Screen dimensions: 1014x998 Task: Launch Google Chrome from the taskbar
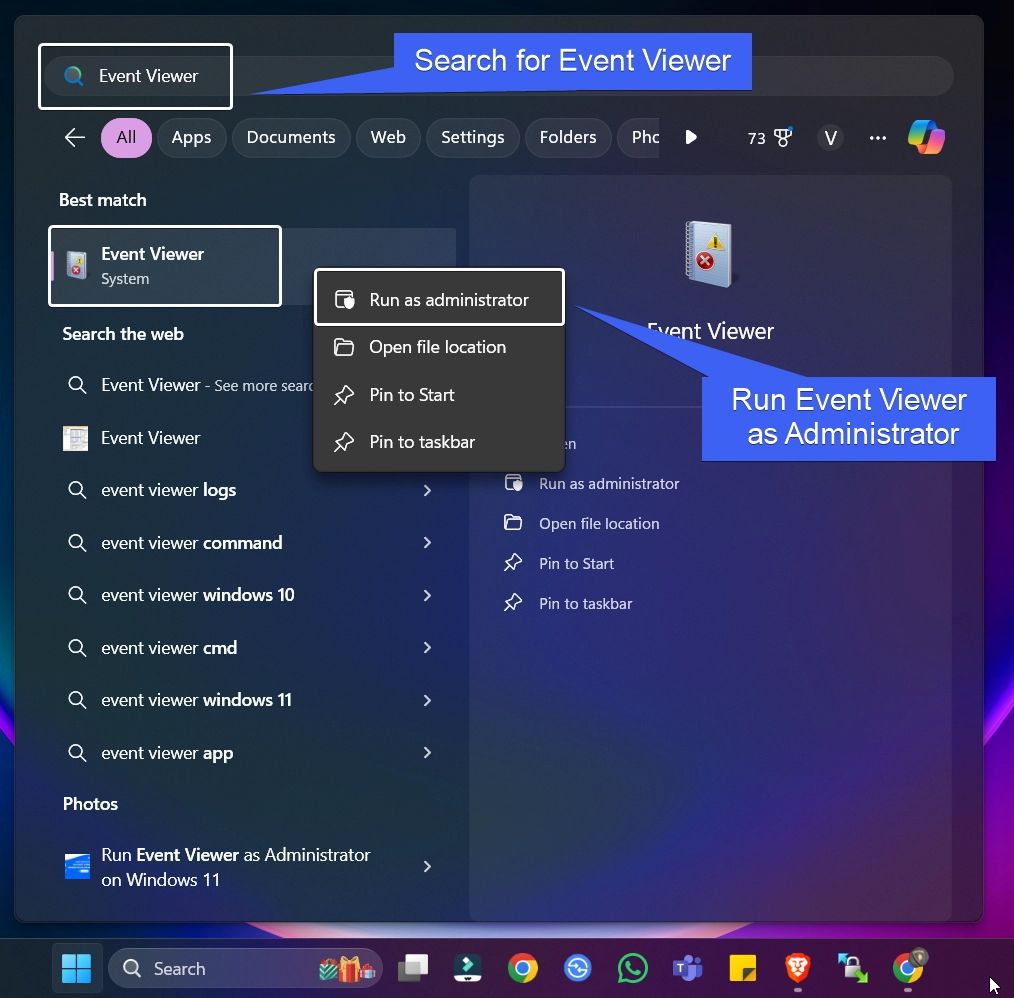point(522,968)
